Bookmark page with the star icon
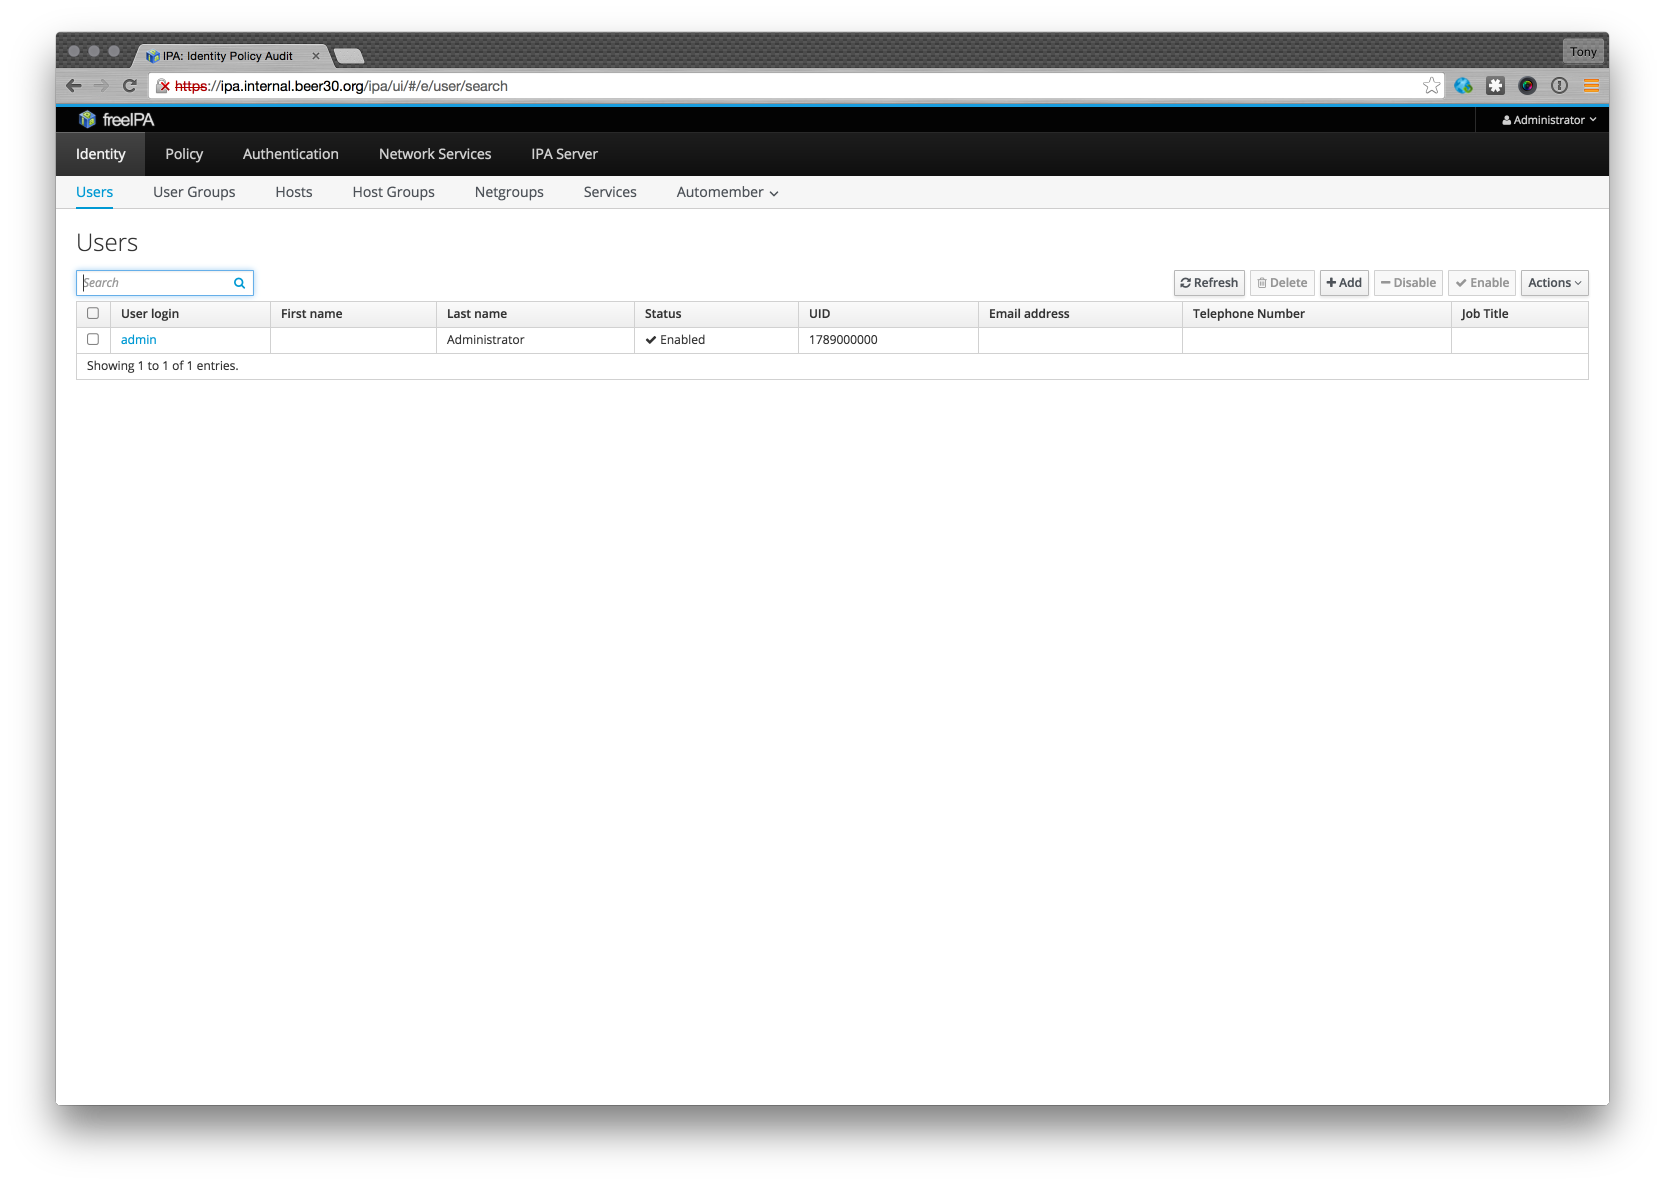The height and width of the screenshot is (1185, 1665). tap(1432, 86)
